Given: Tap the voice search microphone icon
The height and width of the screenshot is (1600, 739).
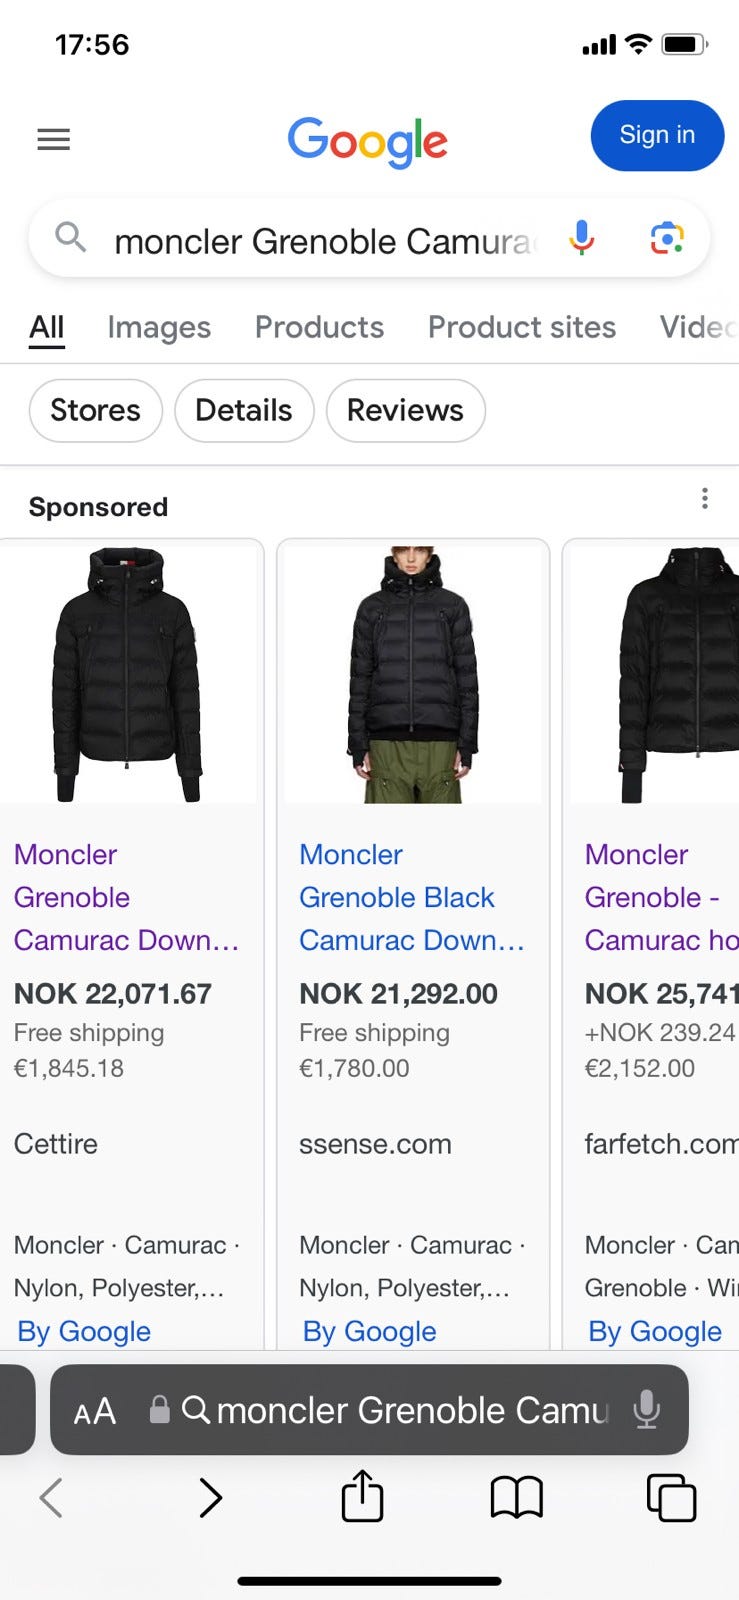Looking at the screenshot, I should 581,239.
